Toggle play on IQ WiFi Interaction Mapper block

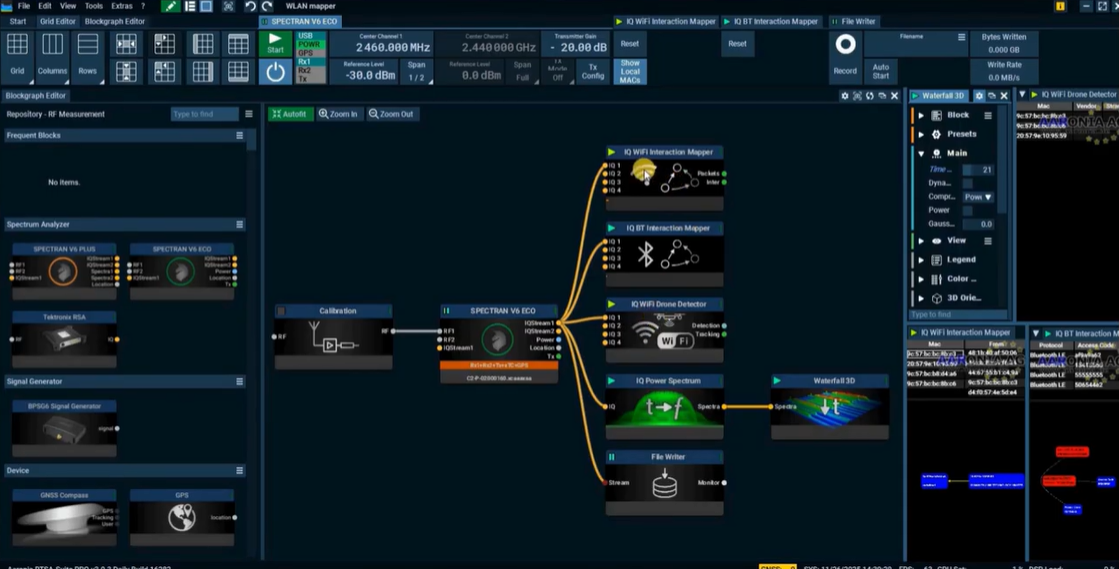tap(612, 152)
